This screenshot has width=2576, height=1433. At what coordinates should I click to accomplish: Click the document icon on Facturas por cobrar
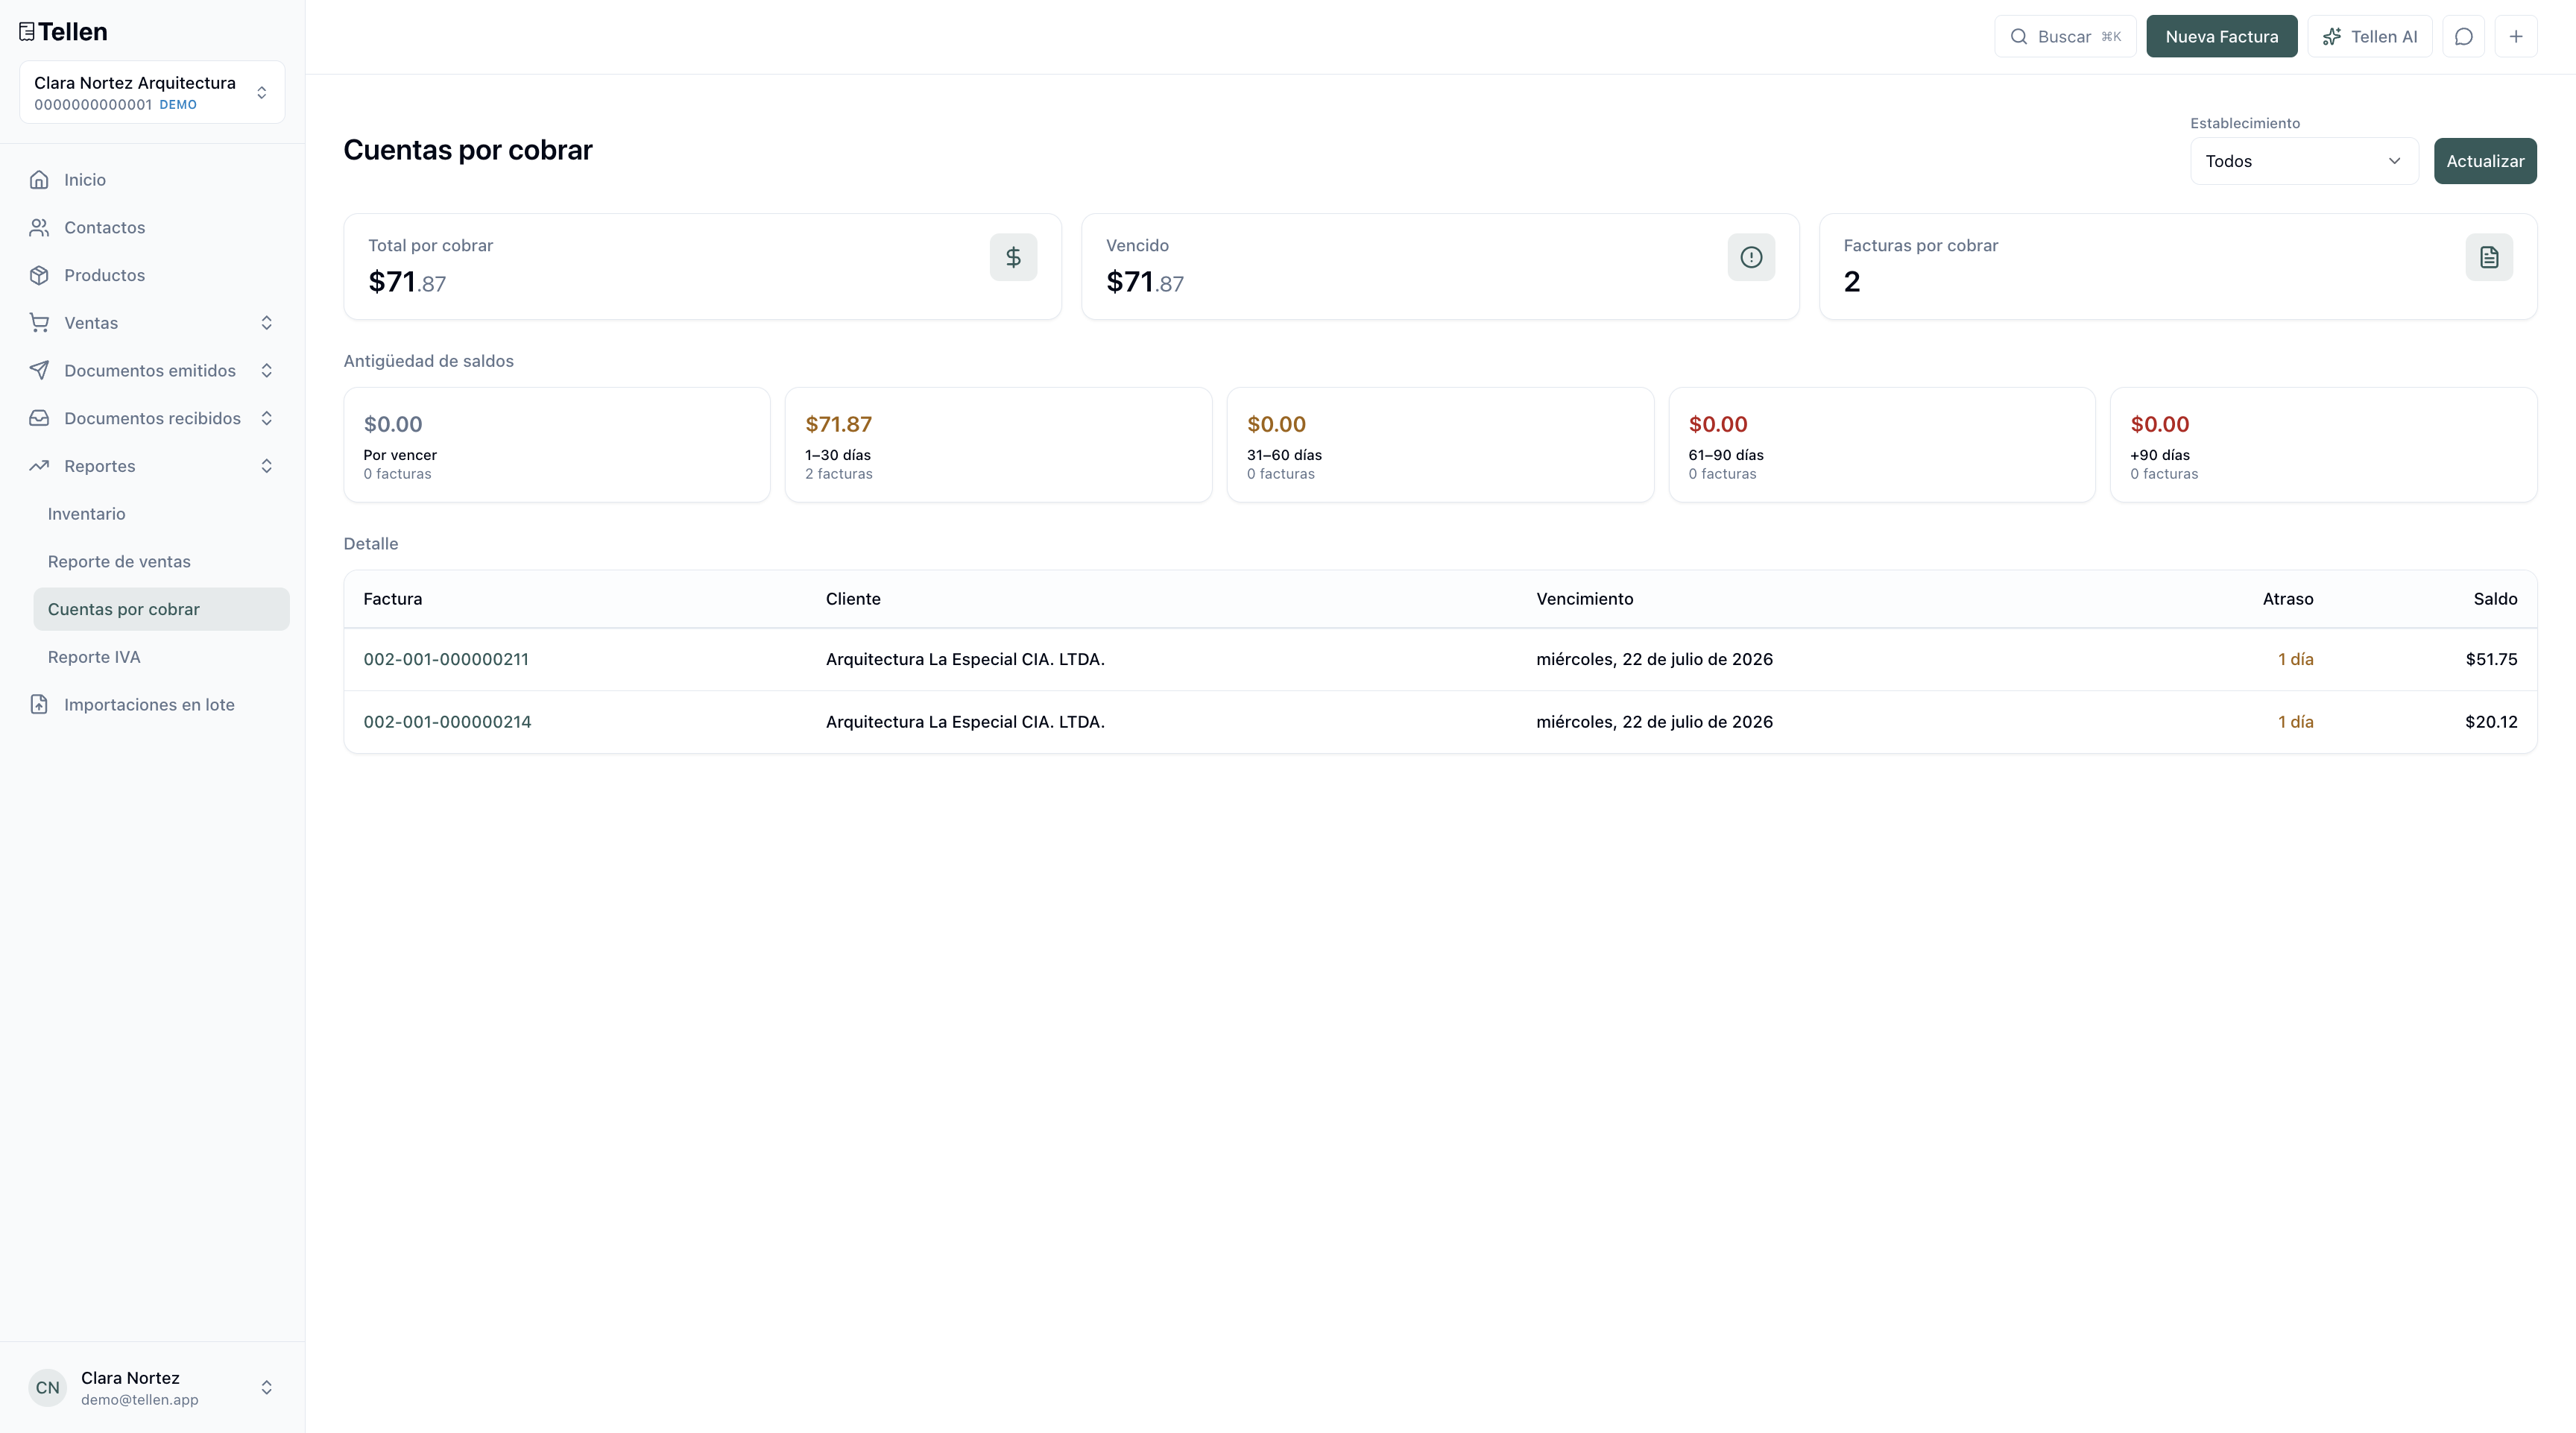point(2489,257)
